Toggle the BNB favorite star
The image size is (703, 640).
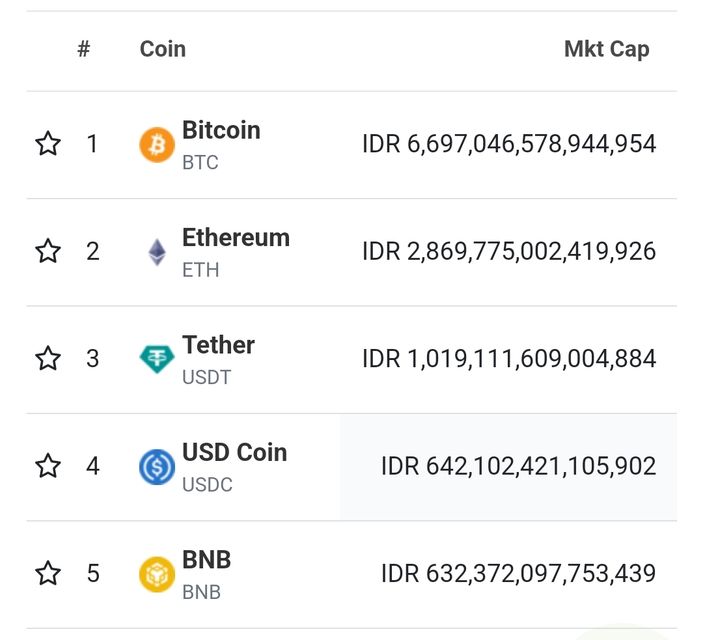[x=48, y=573]
